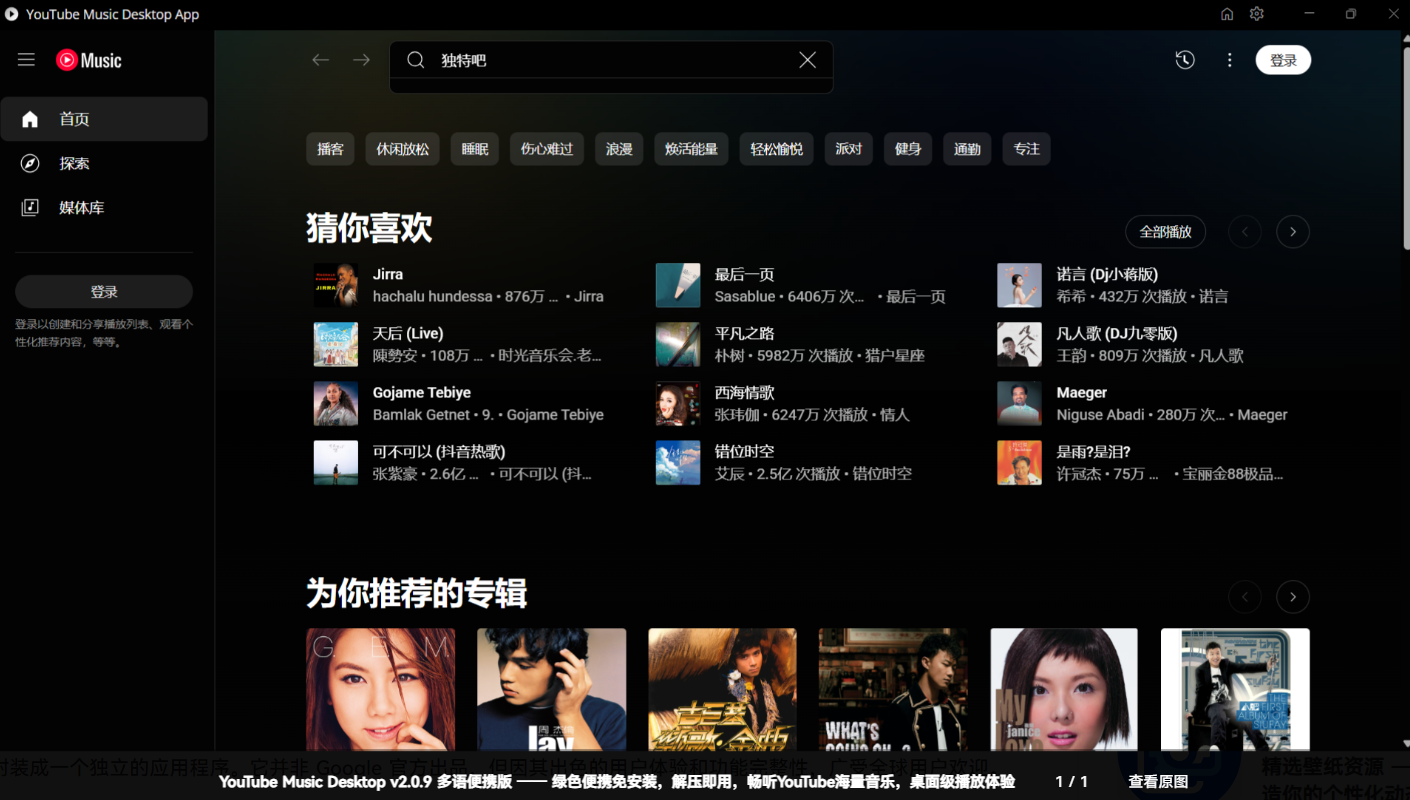Image resolution: width=1410 pixels, height=800 pixels.
Task: Select the 浪漫 chip
Action: (x=619, y=149)
